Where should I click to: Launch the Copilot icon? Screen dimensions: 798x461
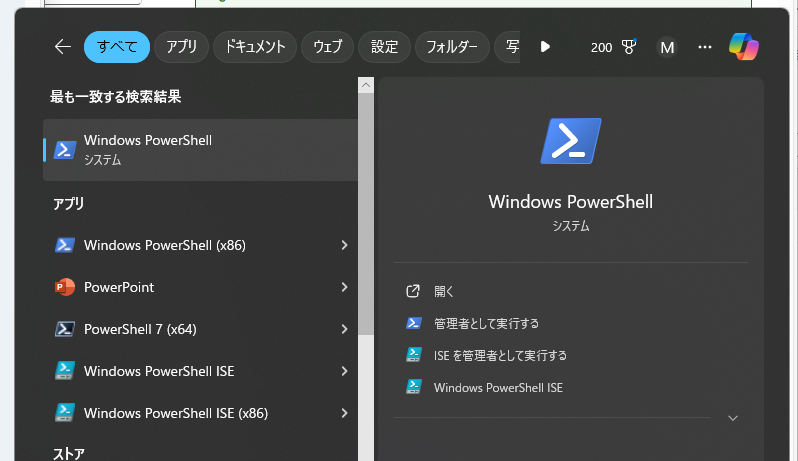pyautogui.click(x=744, y=47)
